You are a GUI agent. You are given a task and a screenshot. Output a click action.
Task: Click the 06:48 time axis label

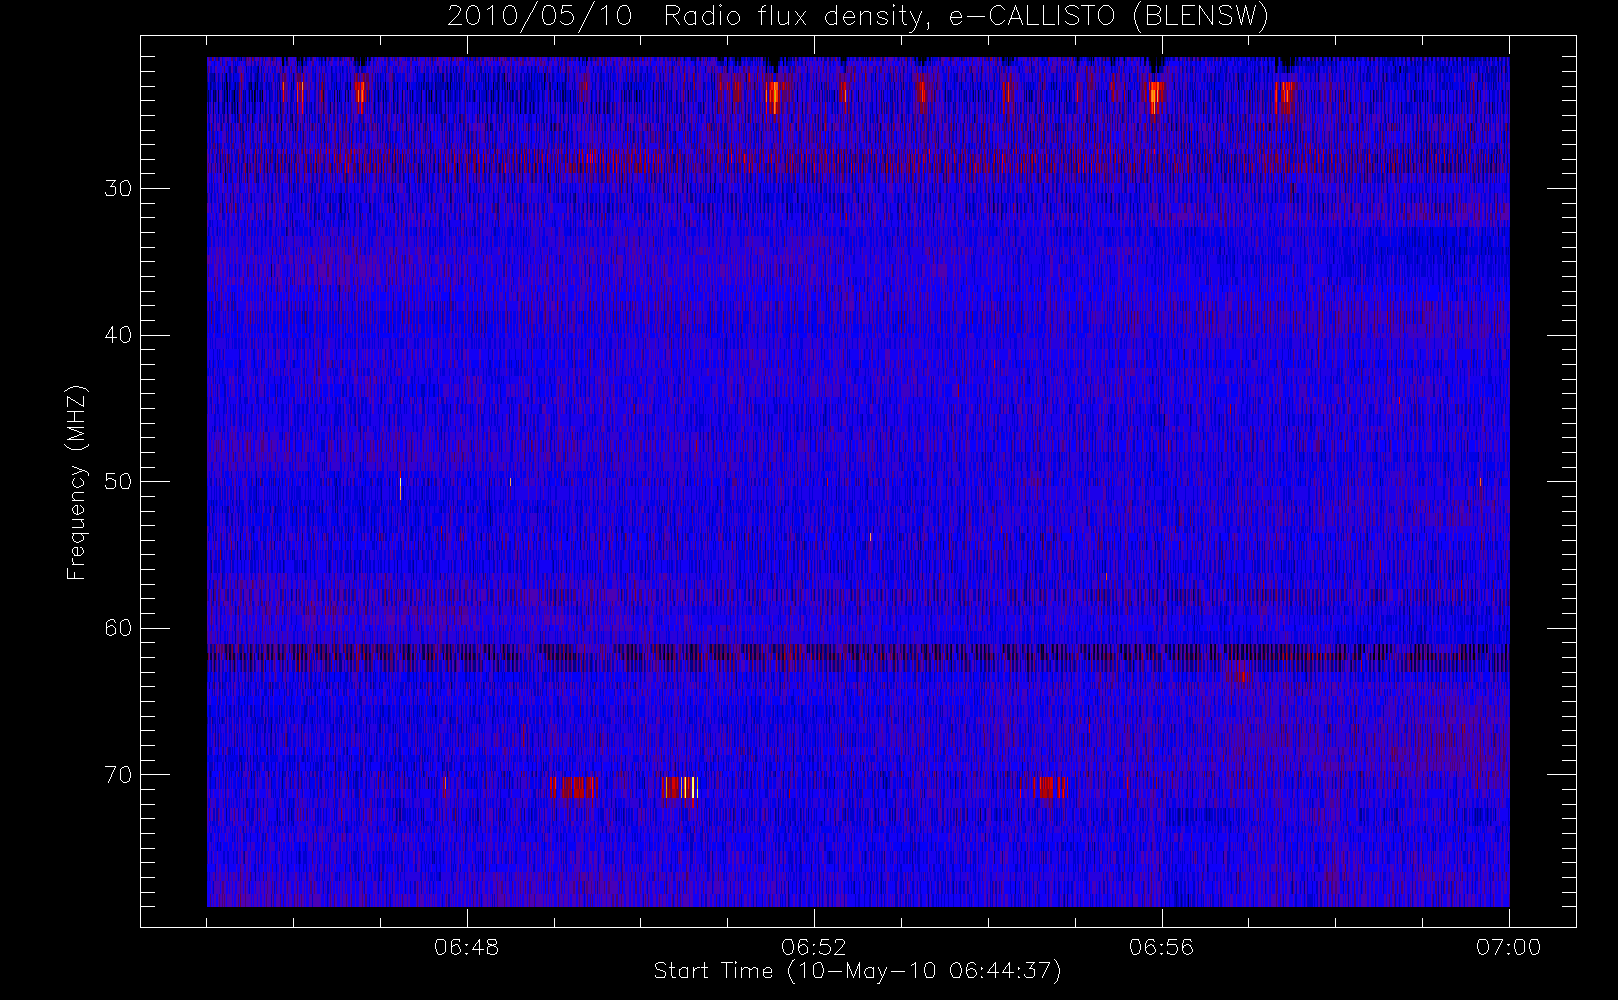pyautogui.click(x=467, y=947)
